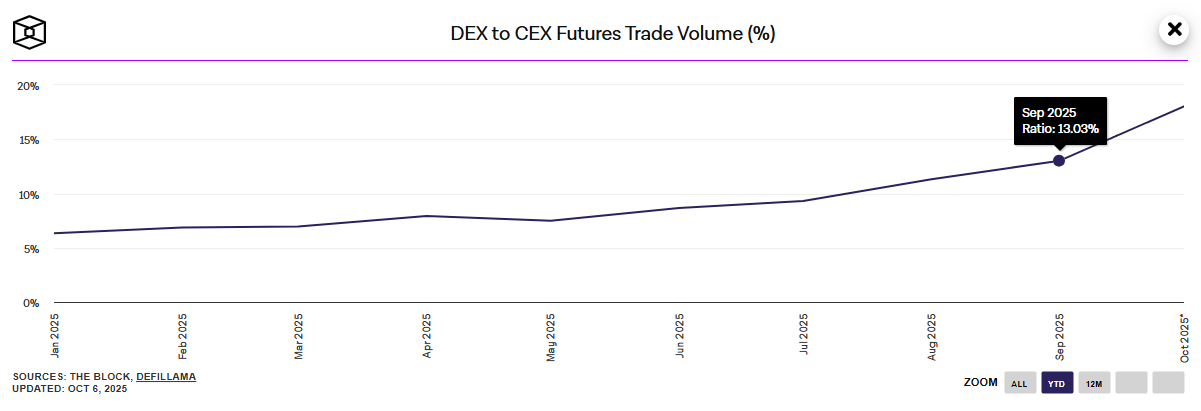Click The Block cube logo icon

tap(30, 31)
